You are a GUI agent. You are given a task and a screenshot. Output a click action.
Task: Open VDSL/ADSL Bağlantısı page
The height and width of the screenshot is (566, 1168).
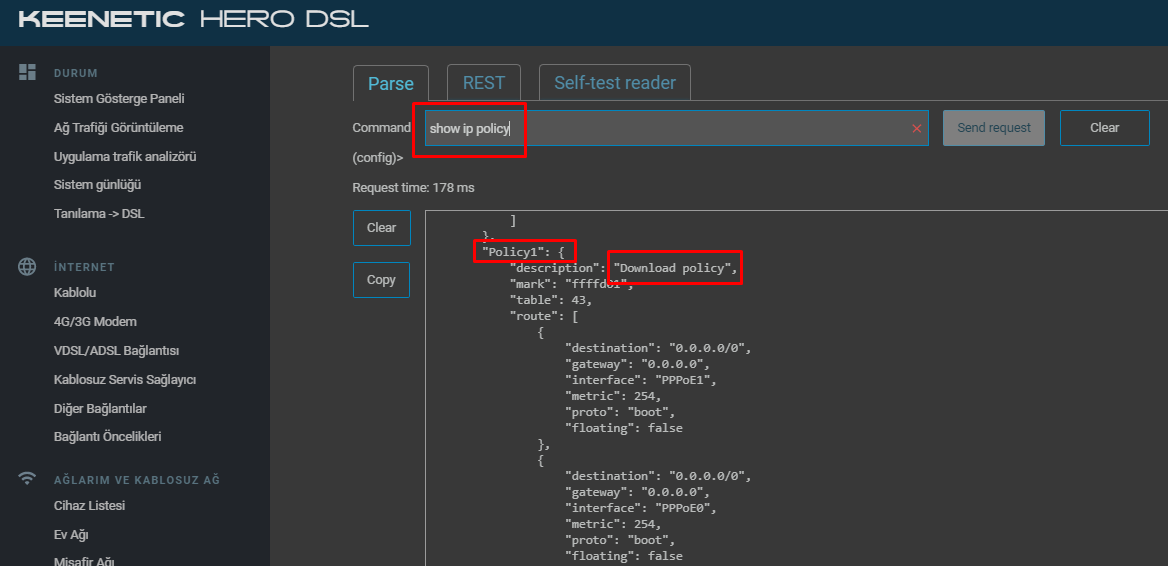tap(116, 351)
